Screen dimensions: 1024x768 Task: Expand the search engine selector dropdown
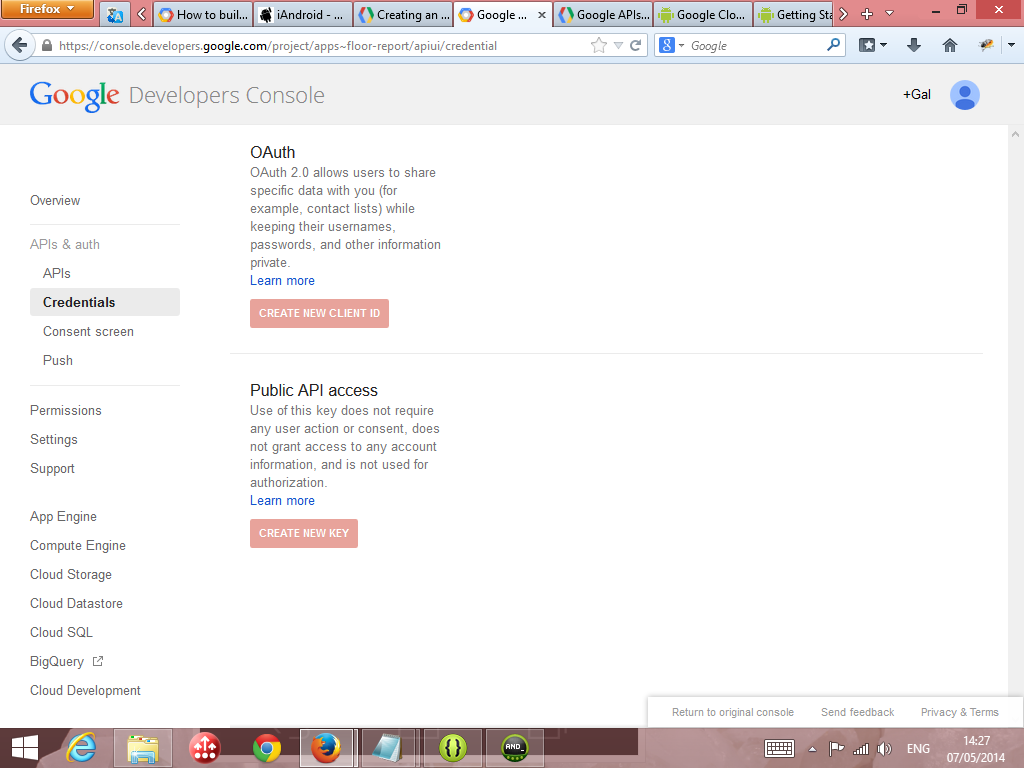coord(671,46)
